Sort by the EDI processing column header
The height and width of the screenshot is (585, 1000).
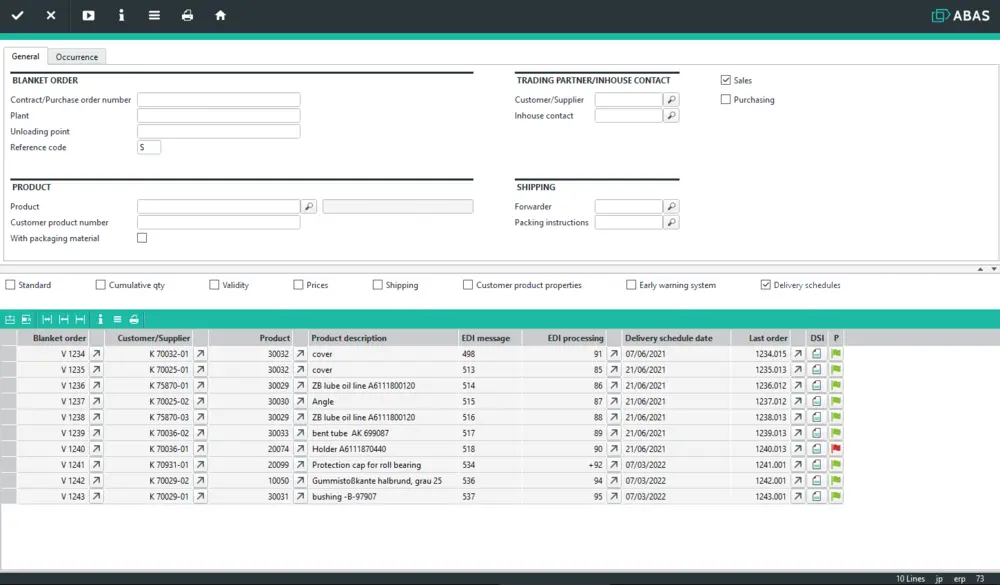tap(564, 338)
